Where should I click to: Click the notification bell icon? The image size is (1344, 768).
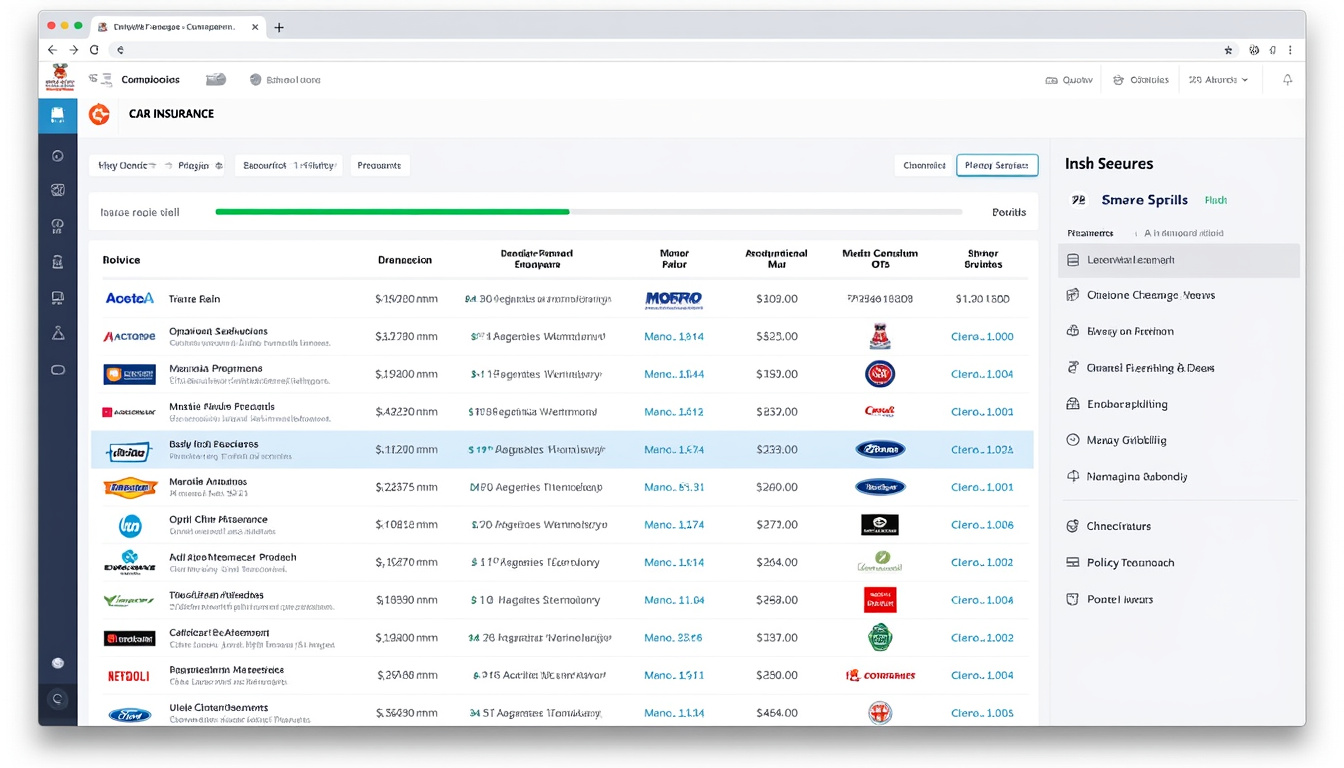[x=1287, y=80]
